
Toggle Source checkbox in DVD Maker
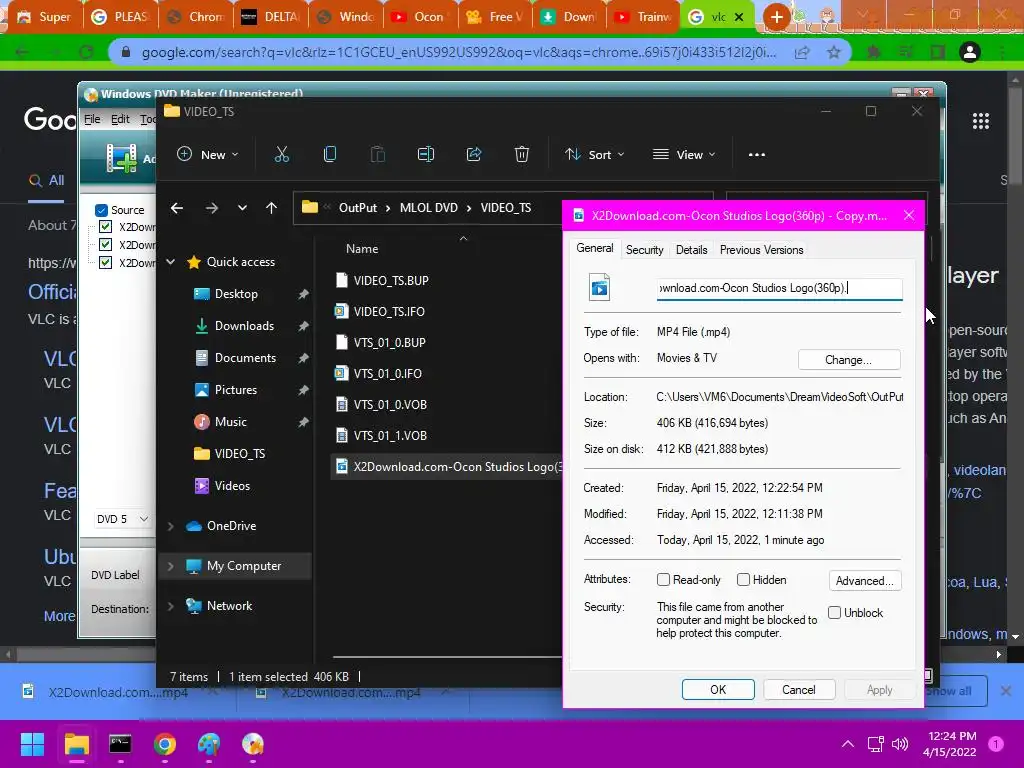coord(101,210)
